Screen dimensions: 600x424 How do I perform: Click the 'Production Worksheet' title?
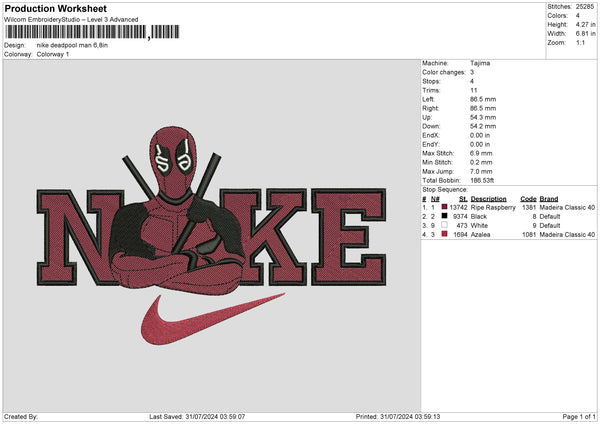56,8
